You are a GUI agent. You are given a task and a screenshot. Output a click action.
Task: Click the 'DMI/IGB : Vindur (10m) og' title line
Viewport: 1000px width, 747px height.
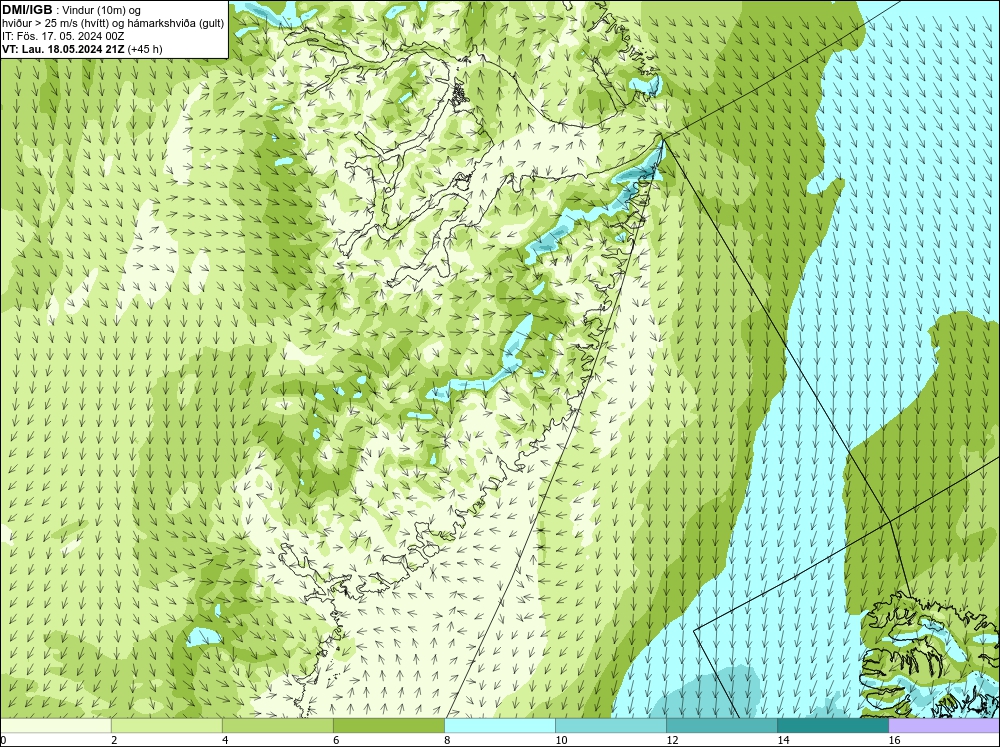(71, 10)
